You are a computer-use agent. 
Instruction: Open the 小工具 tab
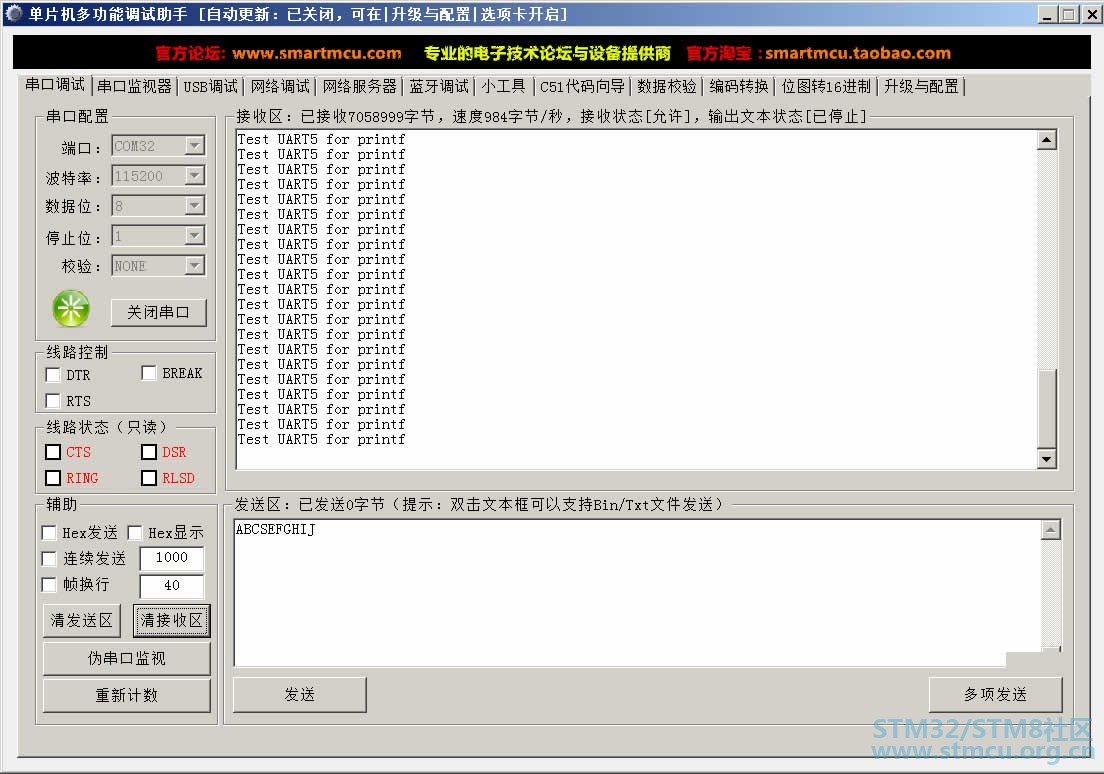pyautogui.click(x=503, y=87)
